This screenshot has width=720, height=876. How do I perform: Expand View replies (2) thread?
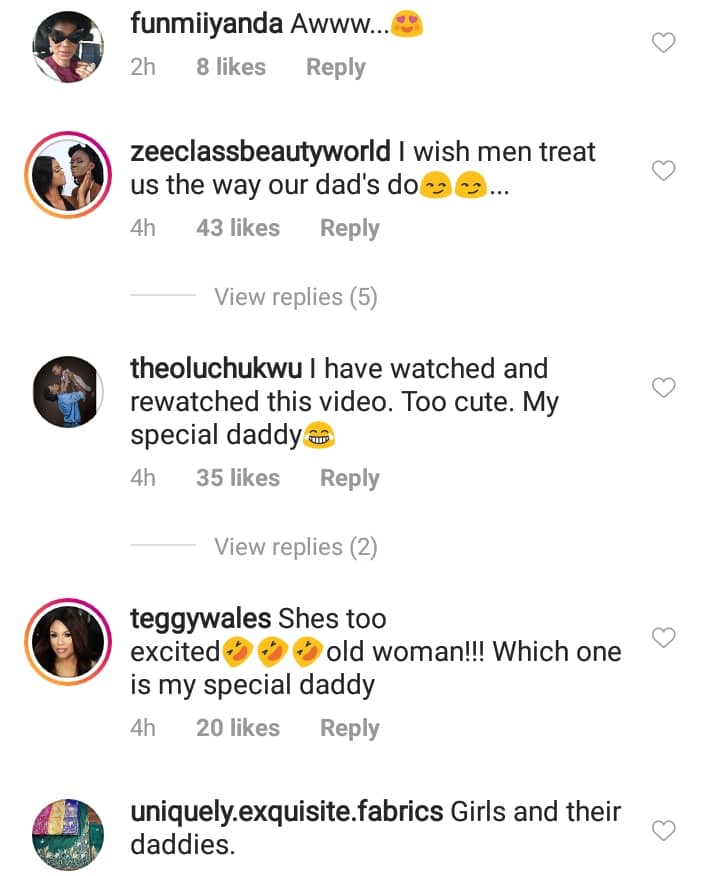click(295, 547)
